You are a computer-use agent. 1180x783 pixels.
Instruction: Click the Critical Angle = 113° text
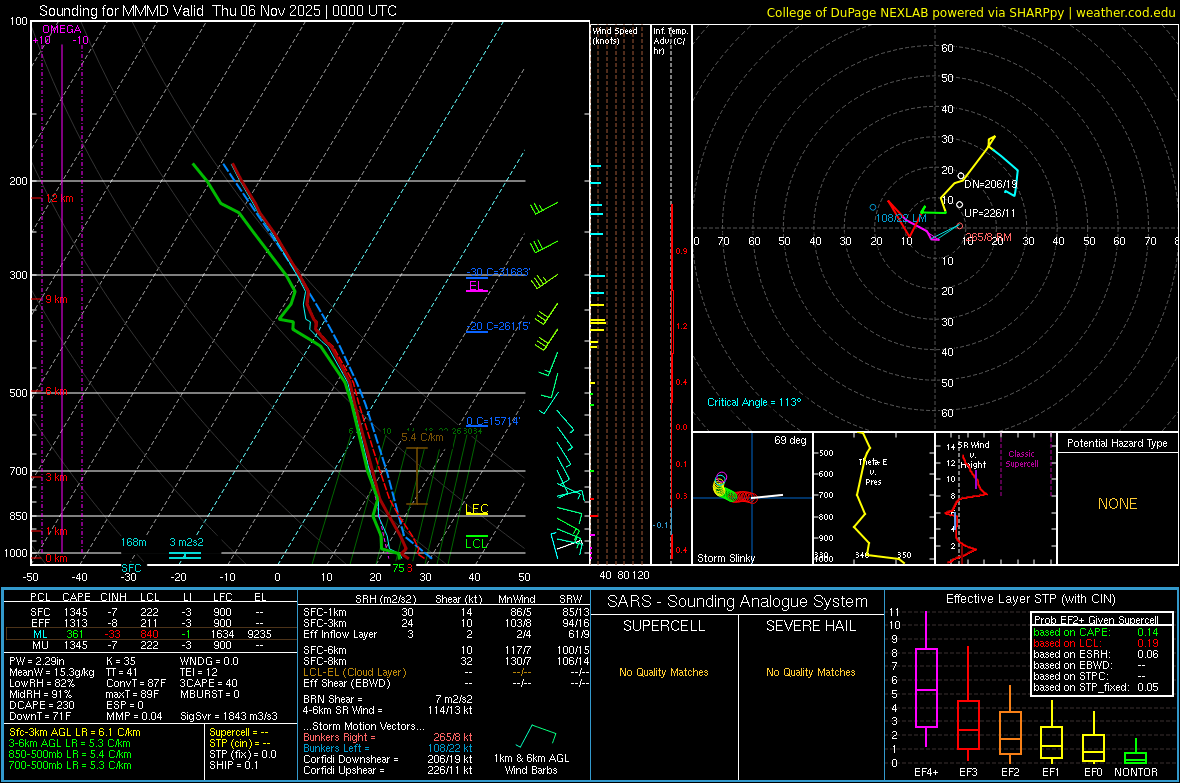point(754,402)
